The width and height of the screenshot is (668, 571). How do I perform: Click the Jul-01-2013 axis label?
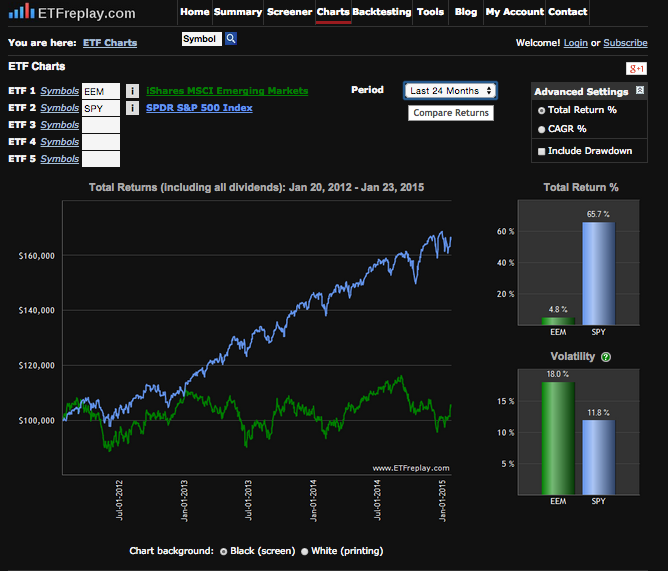248,500
